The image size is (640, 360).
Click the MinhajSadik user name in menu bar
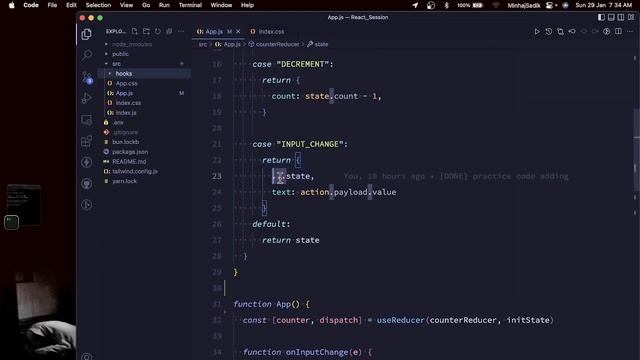[x=524, y=5]
